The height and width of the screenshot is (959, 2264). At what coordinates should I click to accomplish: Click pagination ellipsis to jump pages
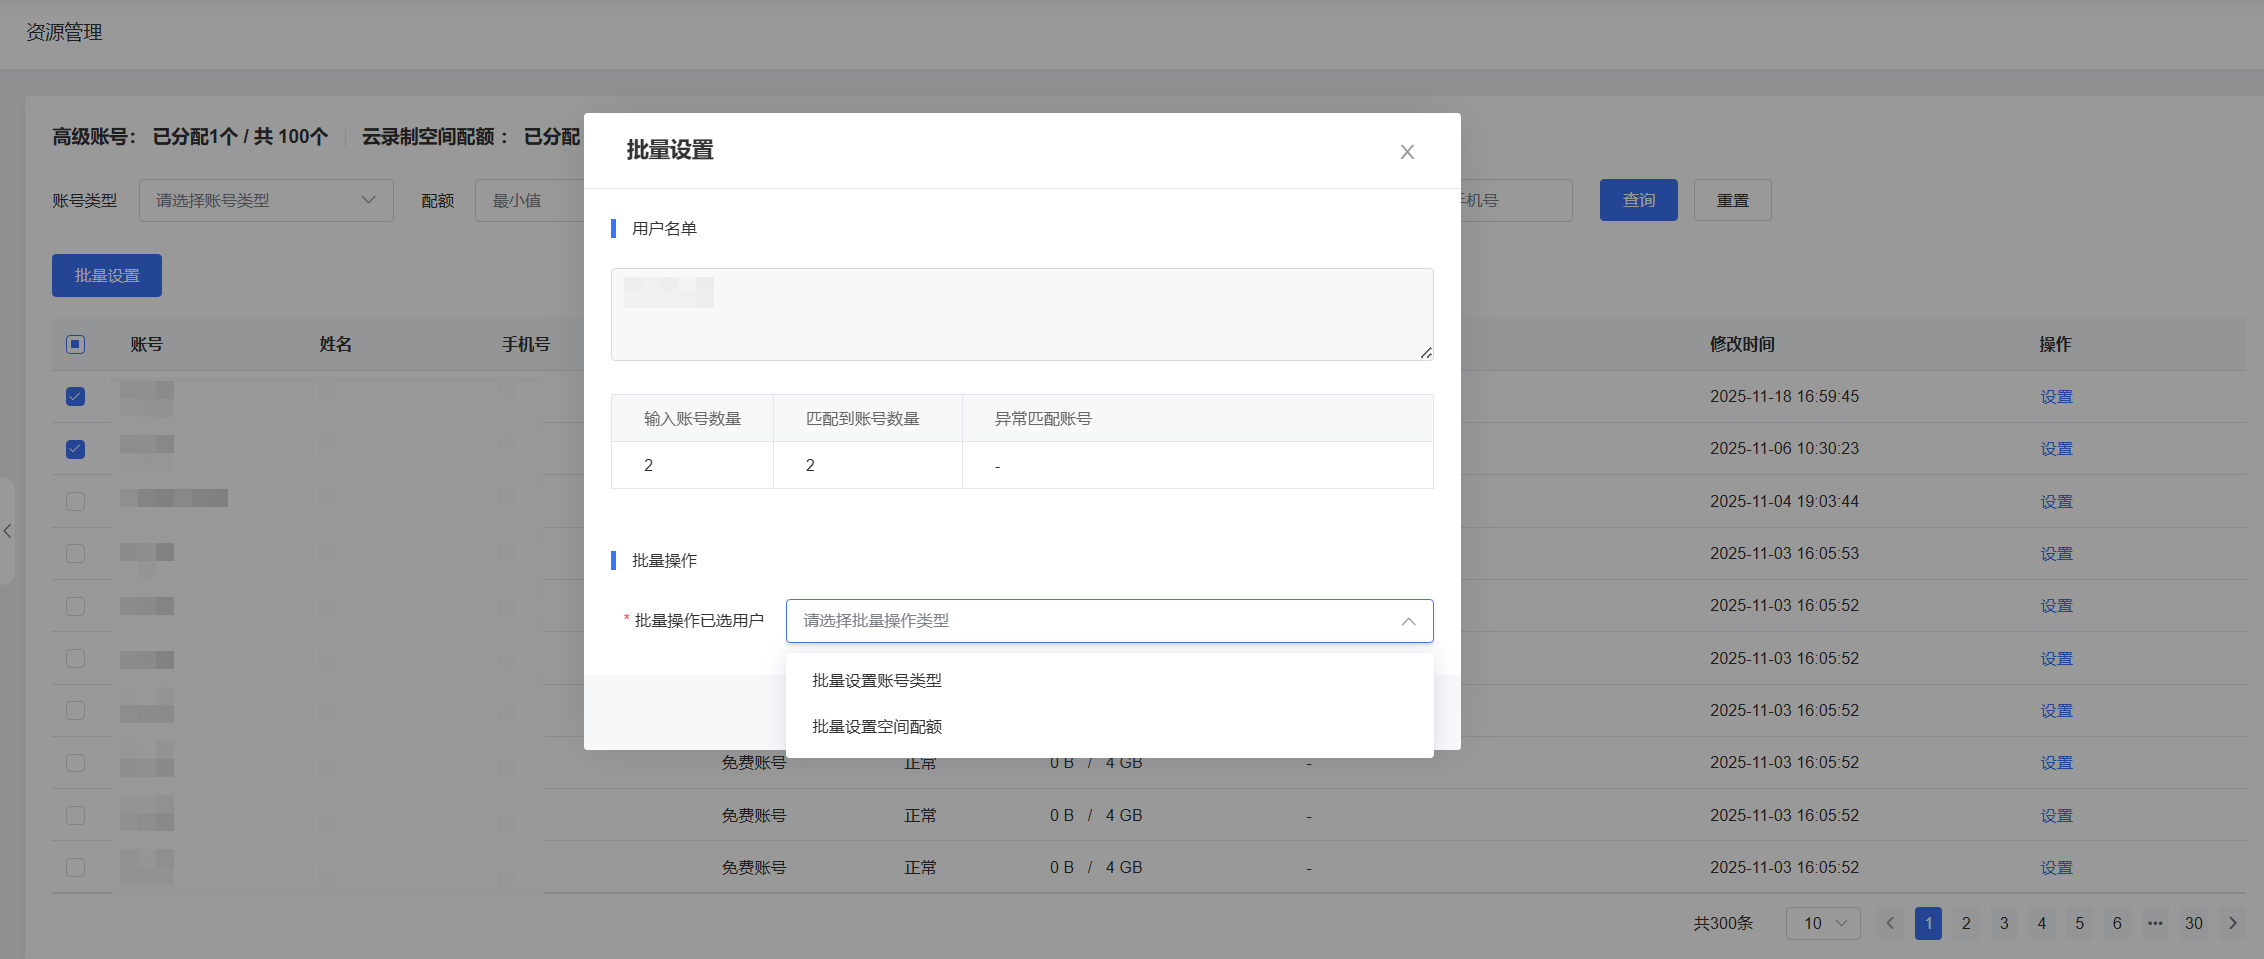2155,923
